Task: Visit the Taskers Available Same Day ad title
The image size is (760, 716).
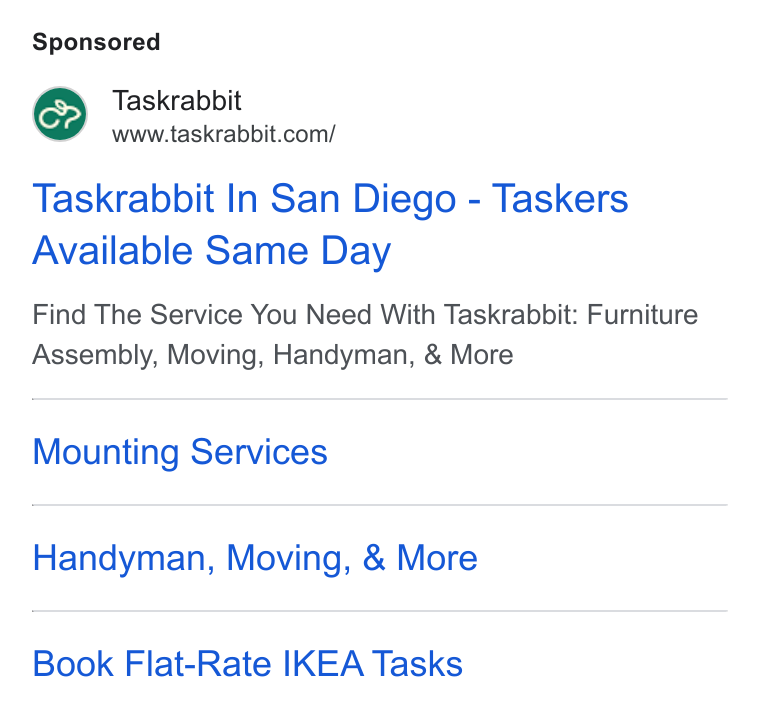Action: [x=330, y=224]
